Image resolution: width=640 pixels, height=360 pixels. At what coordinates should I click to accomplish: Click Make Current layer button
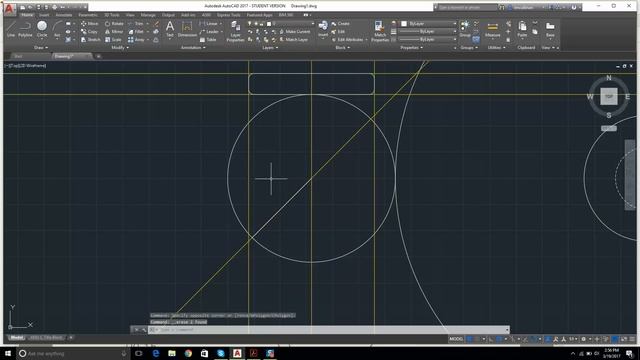(295, 31)
